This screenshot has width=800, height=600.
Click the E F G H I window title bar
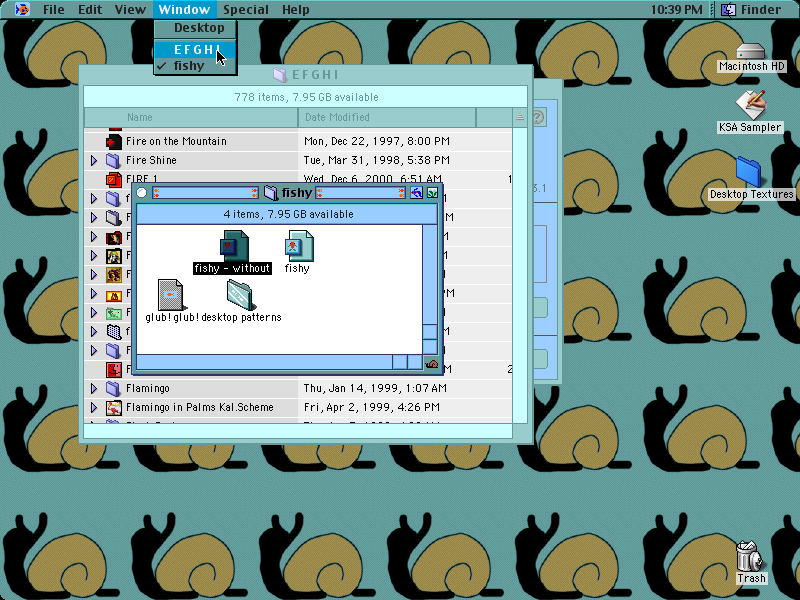tap(306, 75)
